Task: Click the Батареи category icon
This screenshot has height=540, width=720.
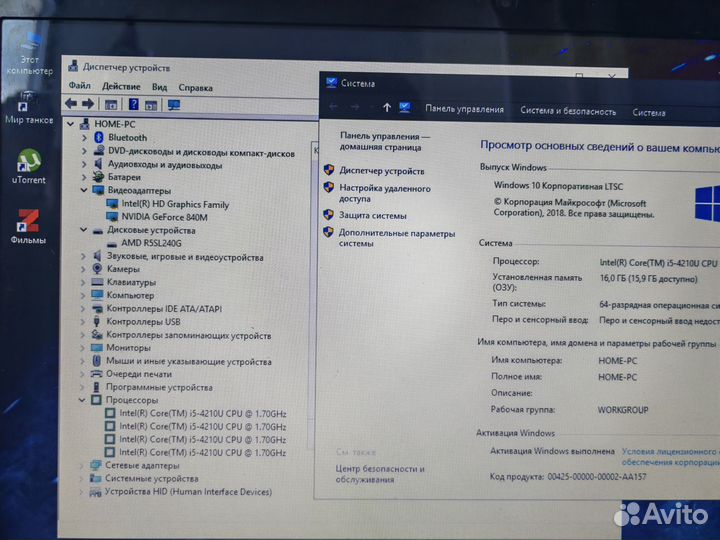Action: click(x=98, y=177)
